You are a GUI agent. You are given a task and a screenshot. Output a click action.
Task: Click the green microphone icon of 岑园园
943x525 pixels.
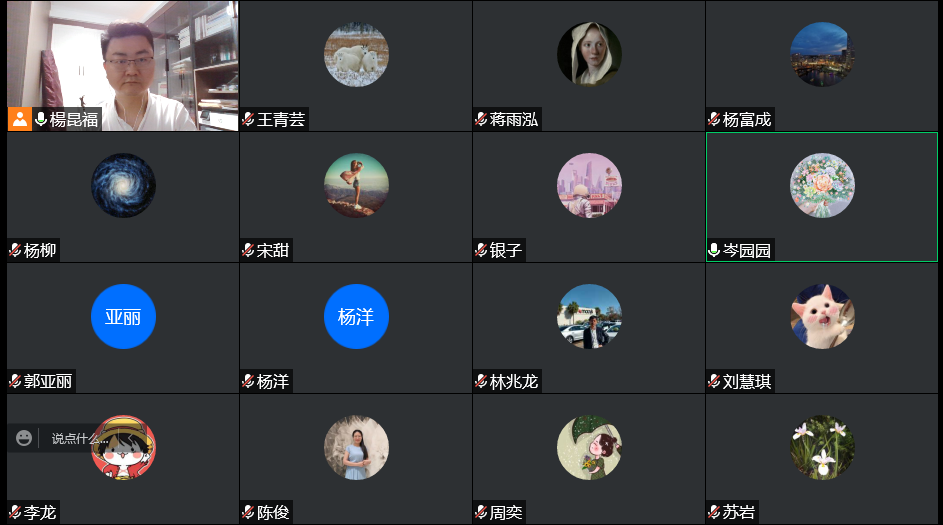(714, 250)
